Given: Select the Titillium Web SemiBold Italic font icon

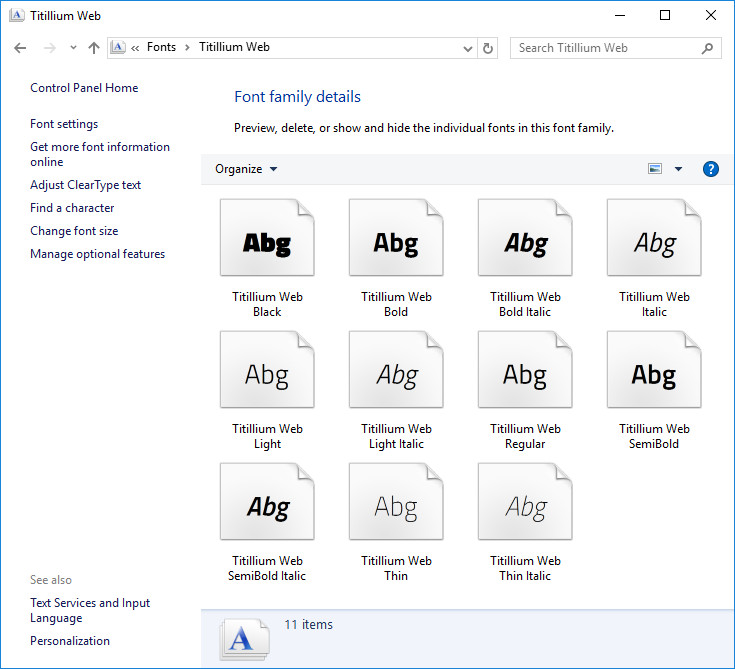Looking at the screenshot, I should (267, 502).
